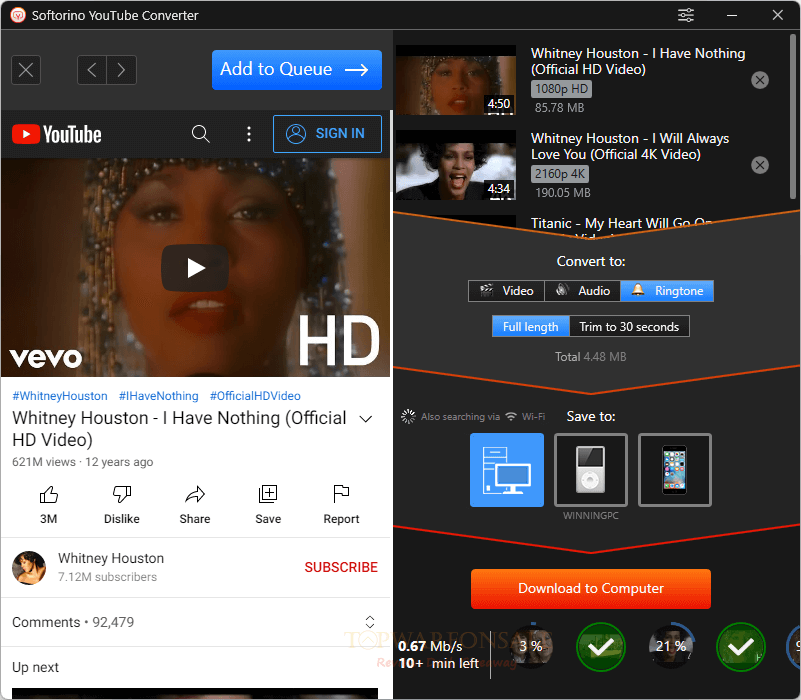The height and width of the screenshot is (700, 801).
Task: Select the iPhone device as destination
Action: point(675,470)
